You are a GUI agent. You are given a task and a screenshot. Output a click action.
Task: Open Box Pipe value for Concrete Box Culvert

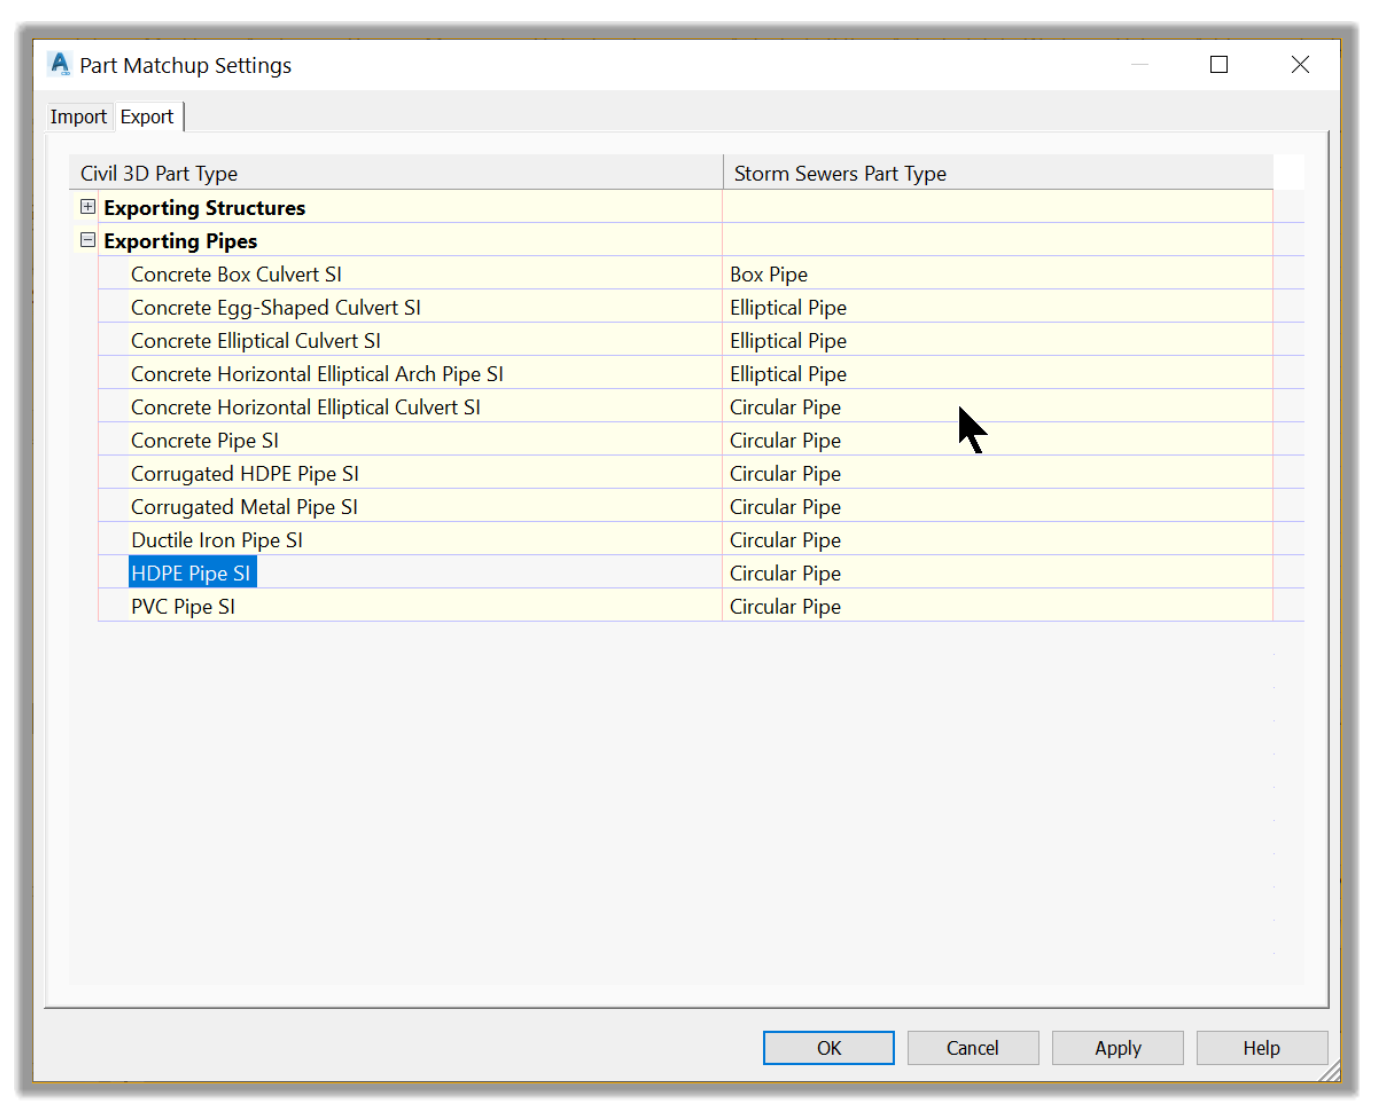997,274
